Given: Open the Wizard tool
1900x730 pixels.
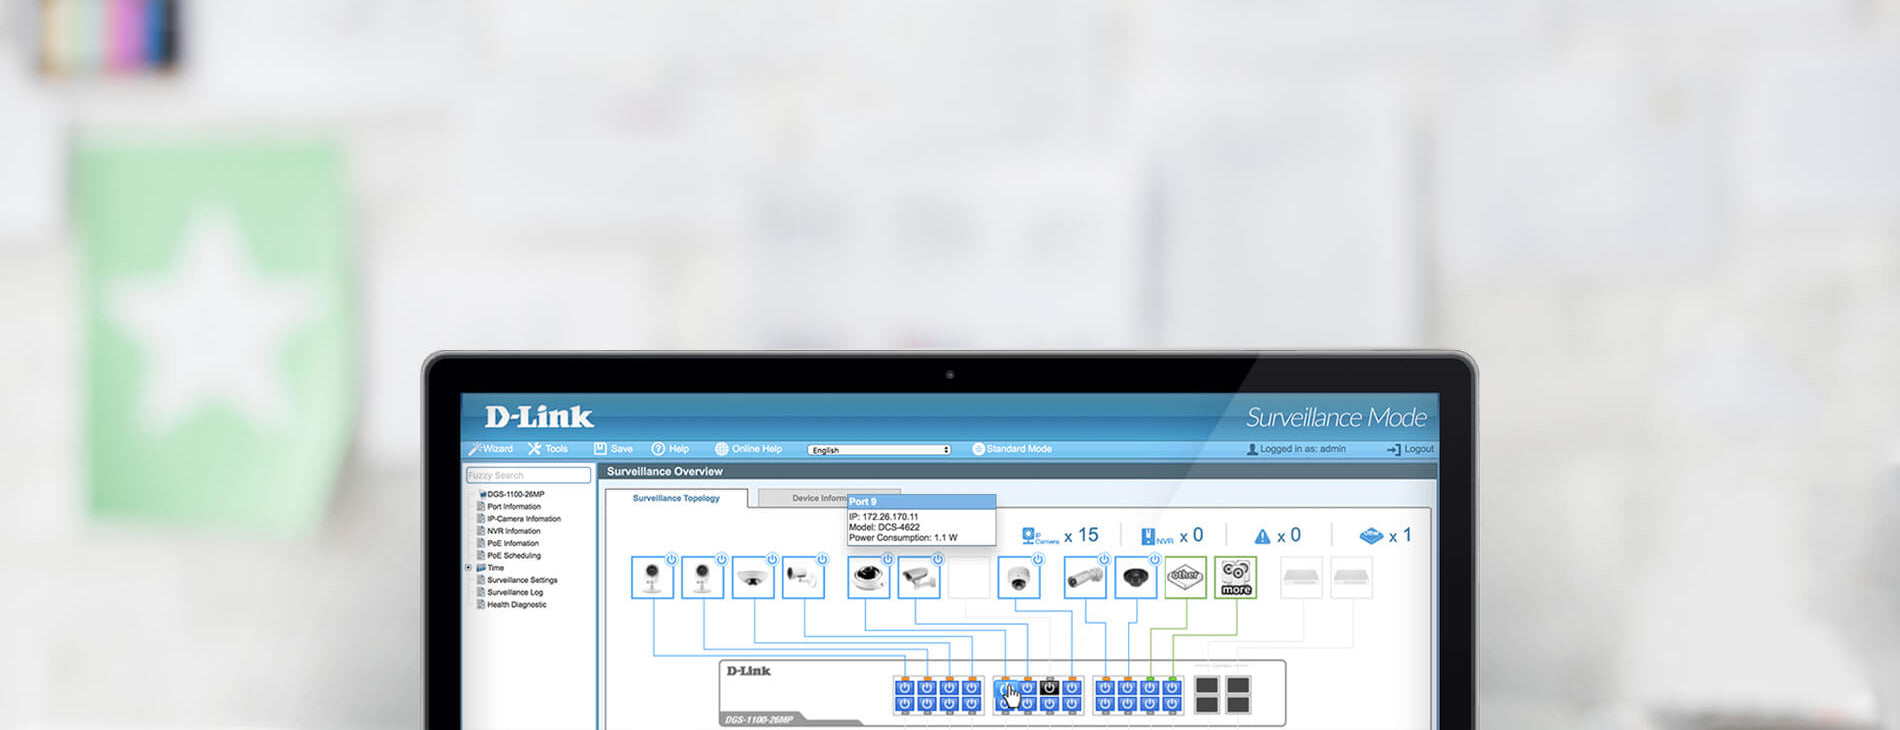Looking at the screenshot, I should pyautogui.click(x=491, y=449).
